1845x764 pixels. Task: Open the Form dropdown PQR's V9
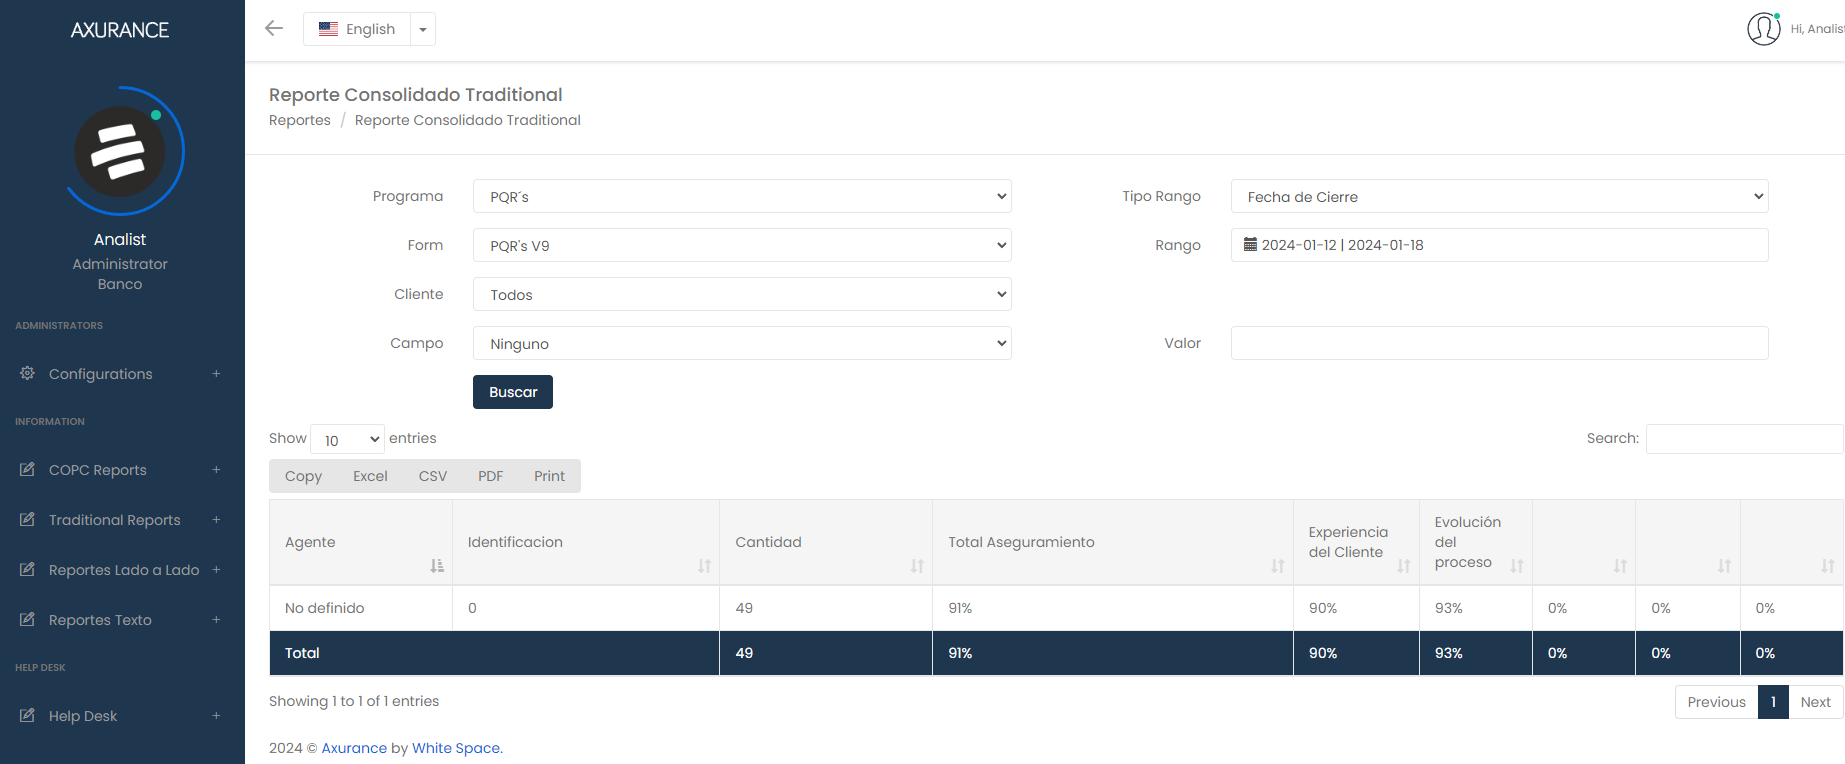pos(742,245)
